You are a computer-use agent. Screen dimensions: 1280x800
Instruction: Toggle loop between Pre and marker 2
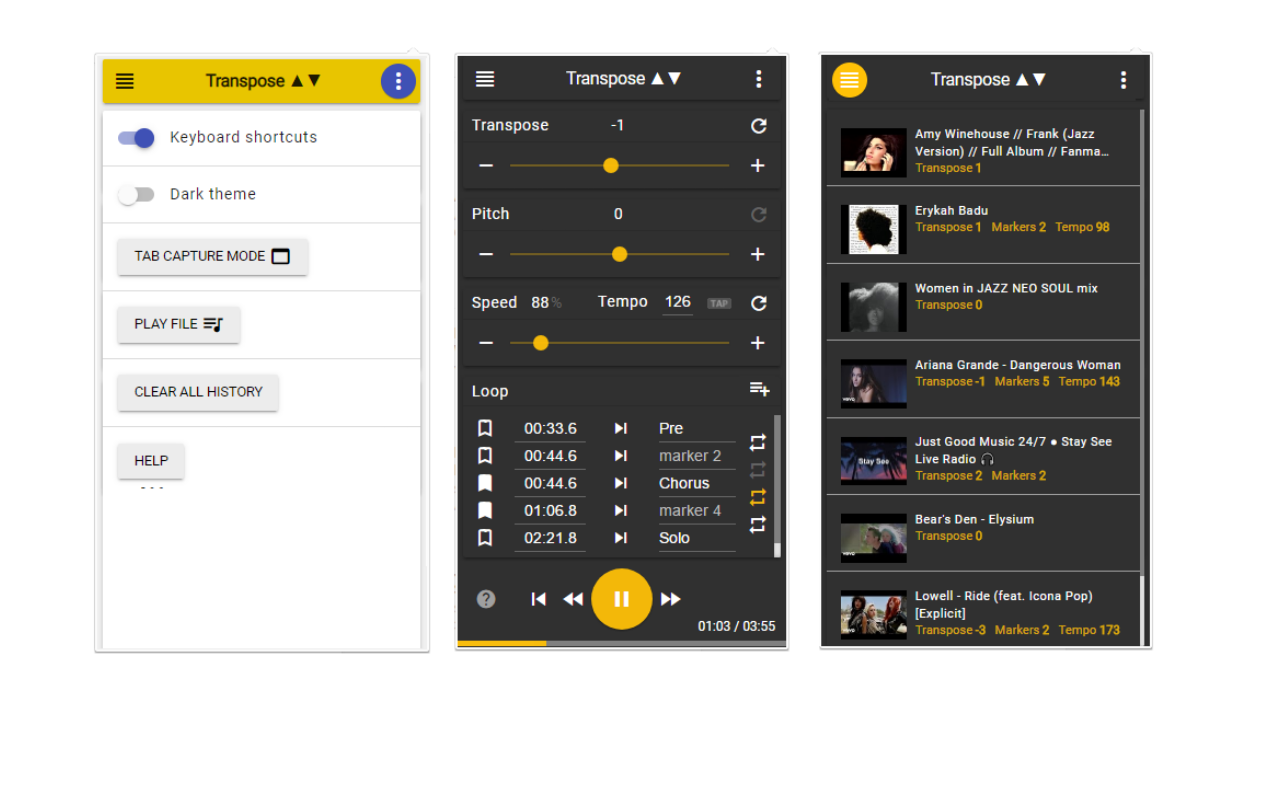758,442
